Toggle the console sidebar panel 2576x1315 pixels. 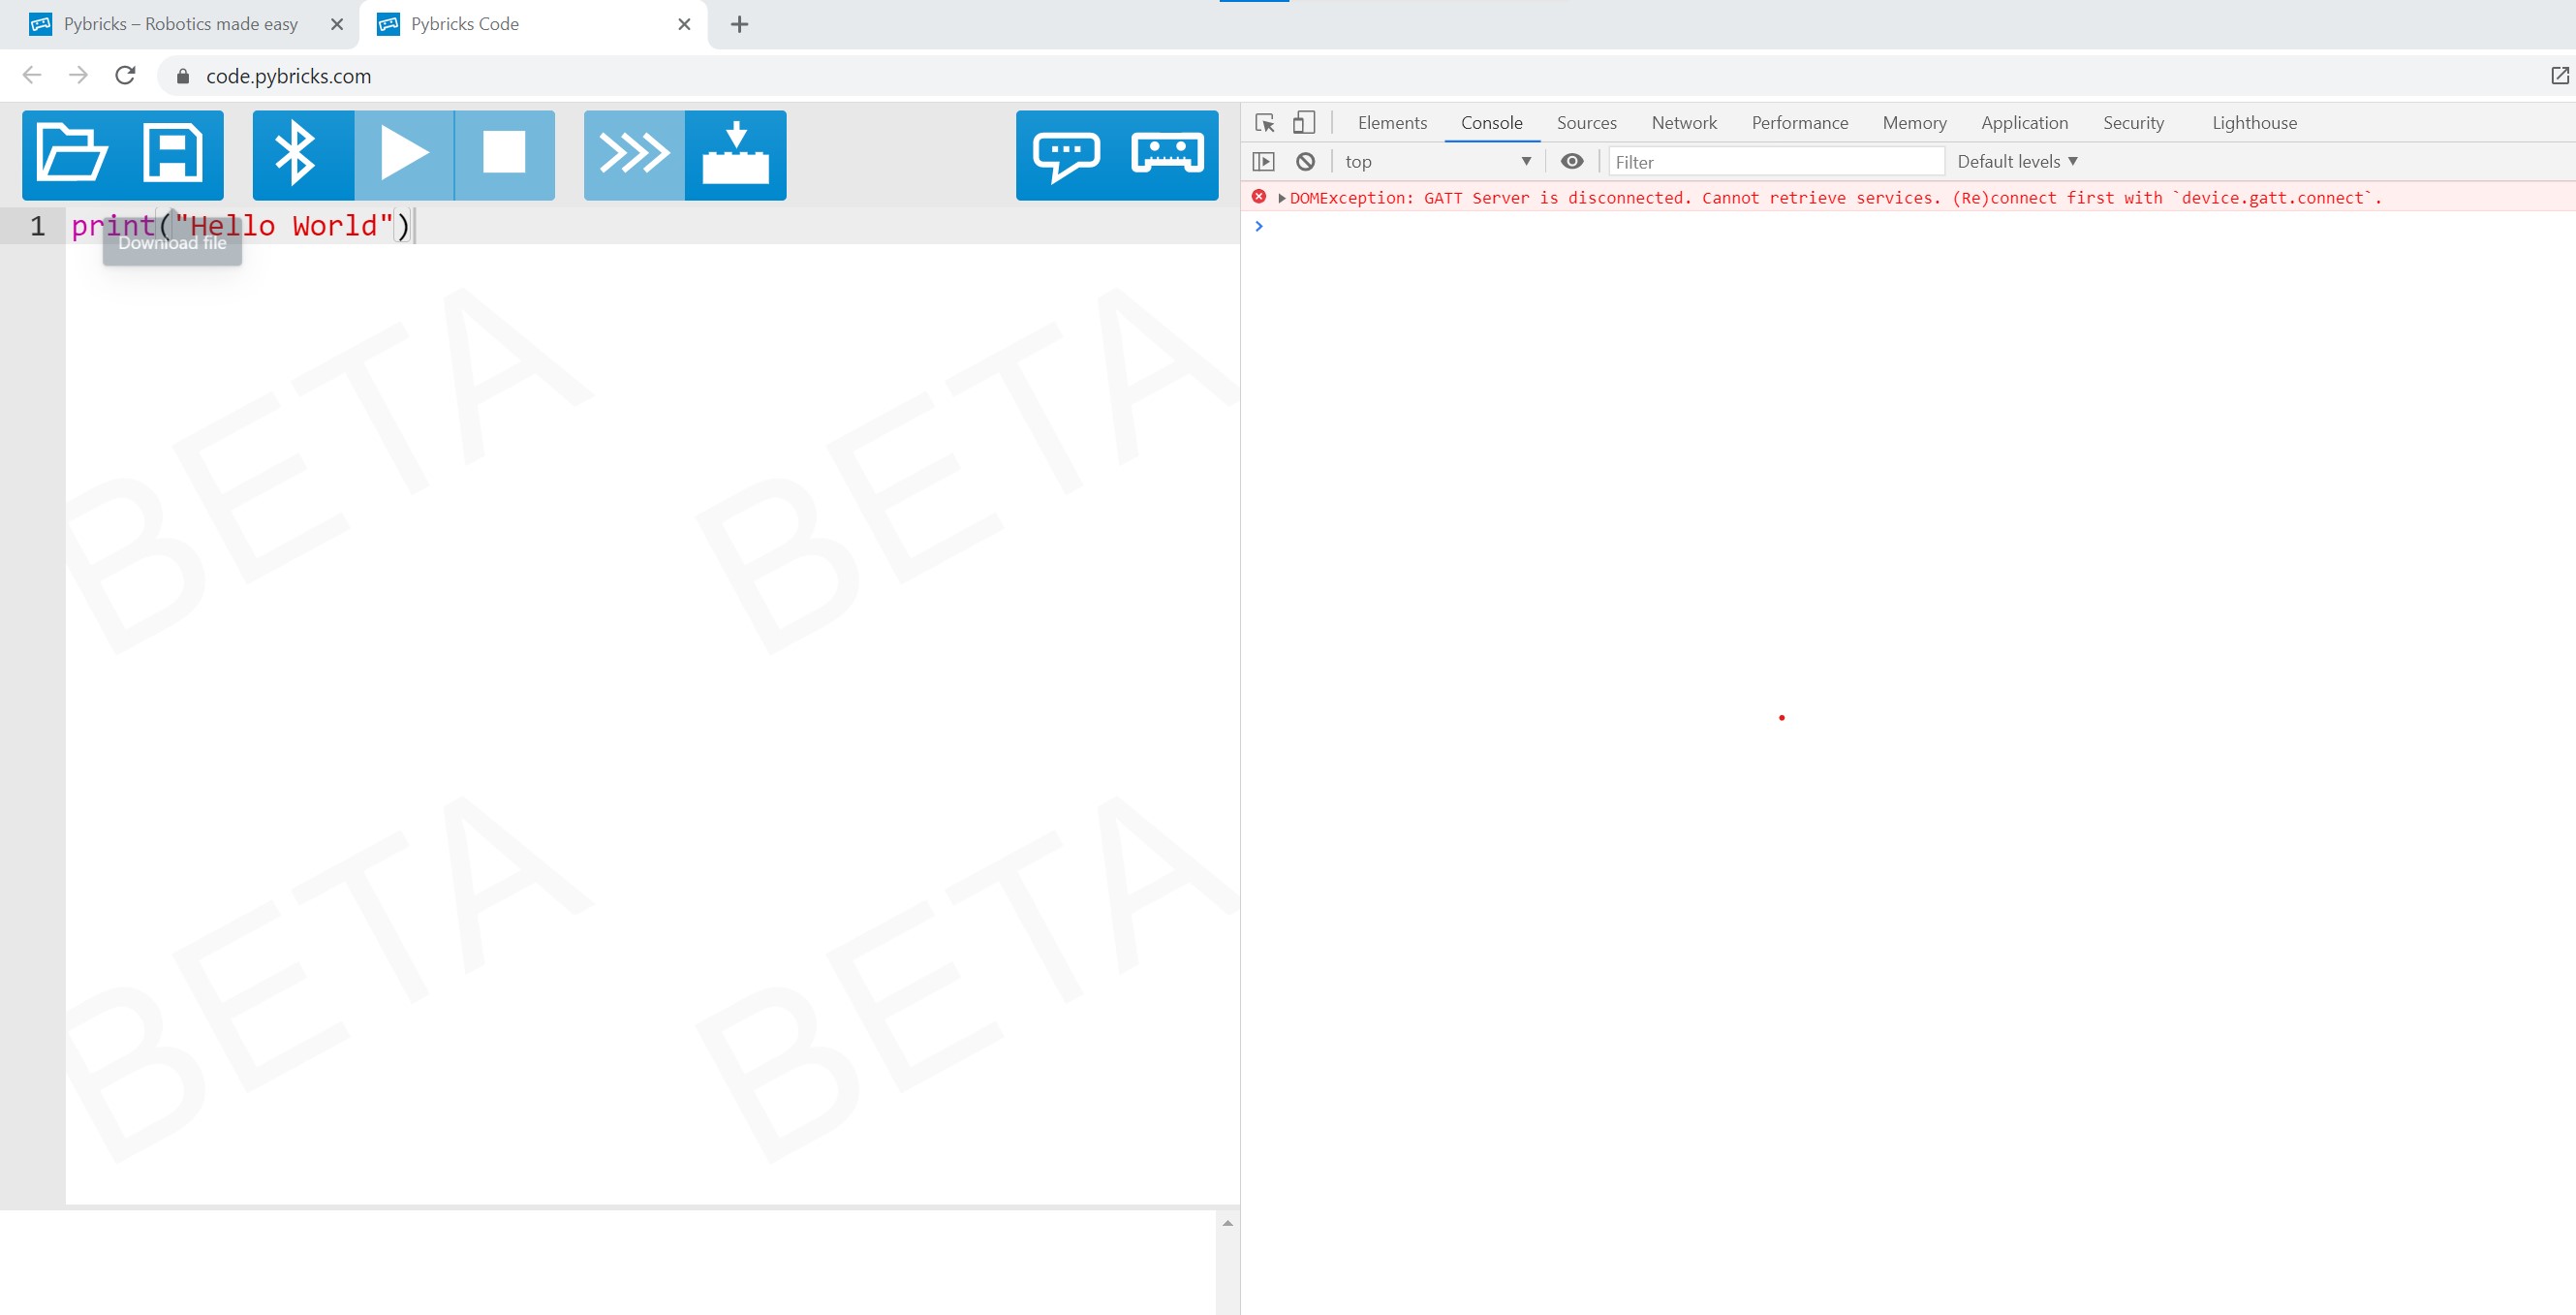tap(1264, 162)
